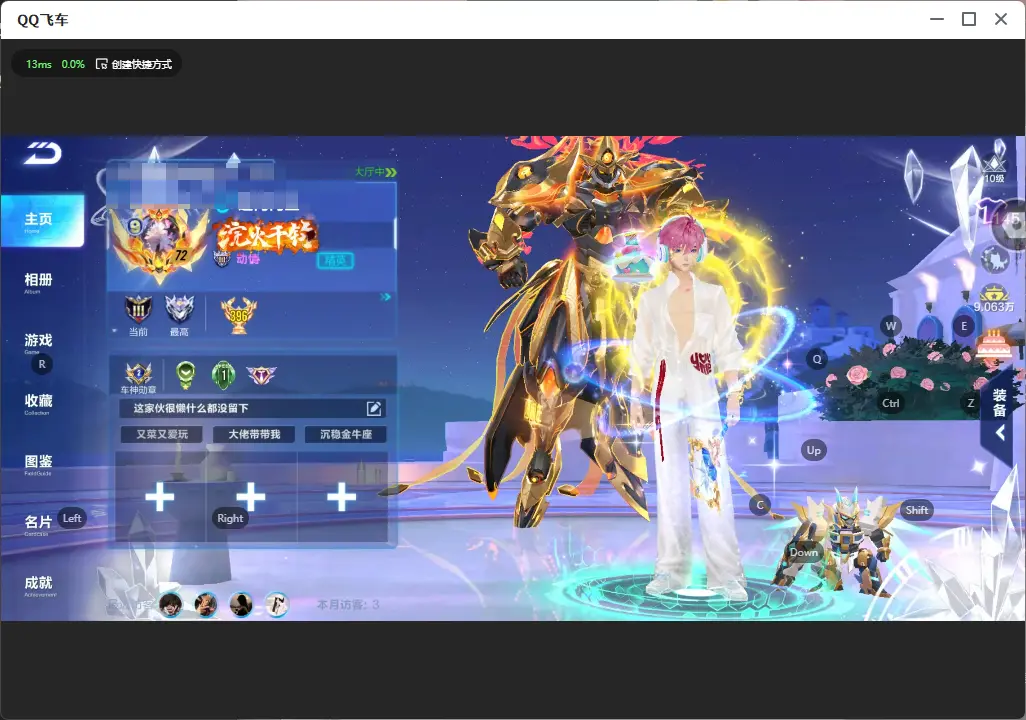Select the 又菜又爱玩 tag
The width and height of the screenshot is (1026, 720).
pyautogui.click(x=162, y=435)
